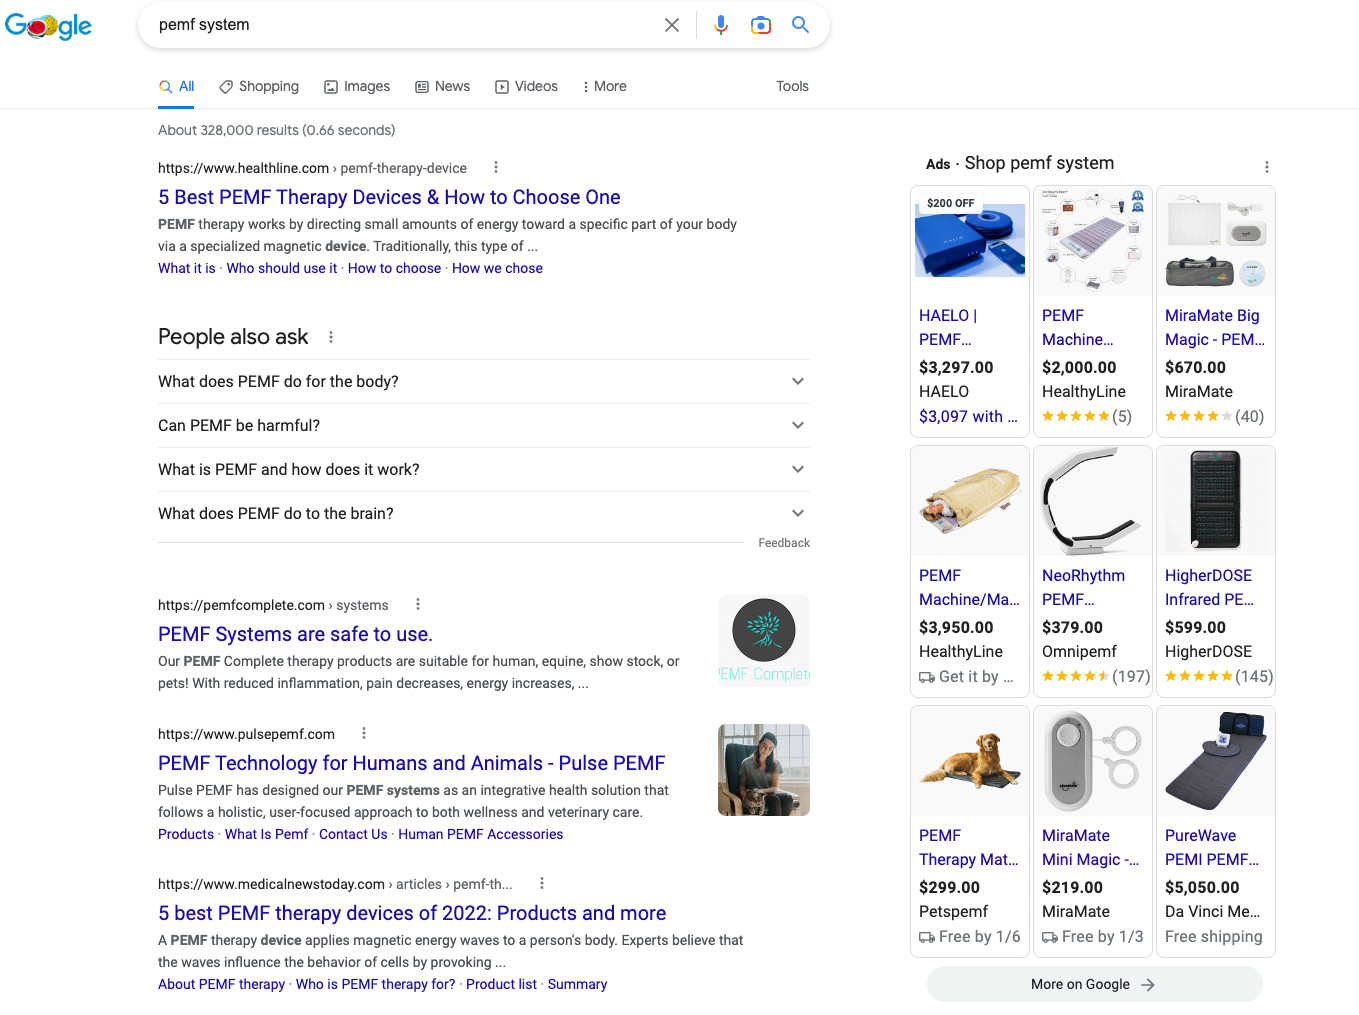
Task: Switch to the Shopping tab
Action: (259, 87)
